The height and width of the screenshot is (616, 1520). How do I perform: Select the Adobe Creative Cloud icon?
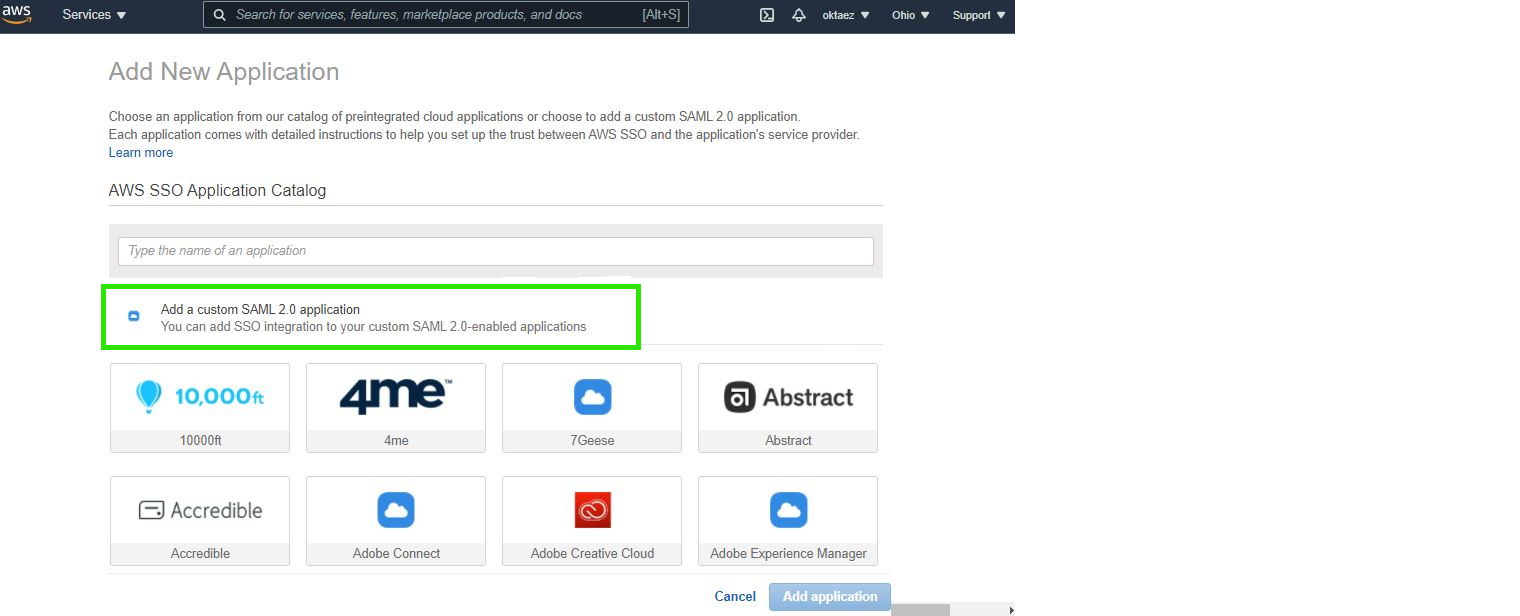[x=592, y=510]
